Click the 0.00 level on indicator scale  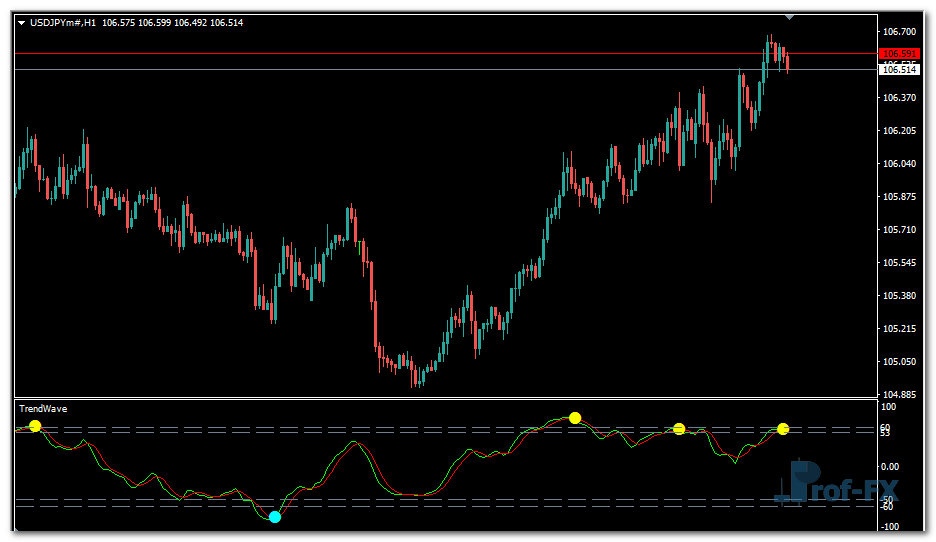point(891,467)
